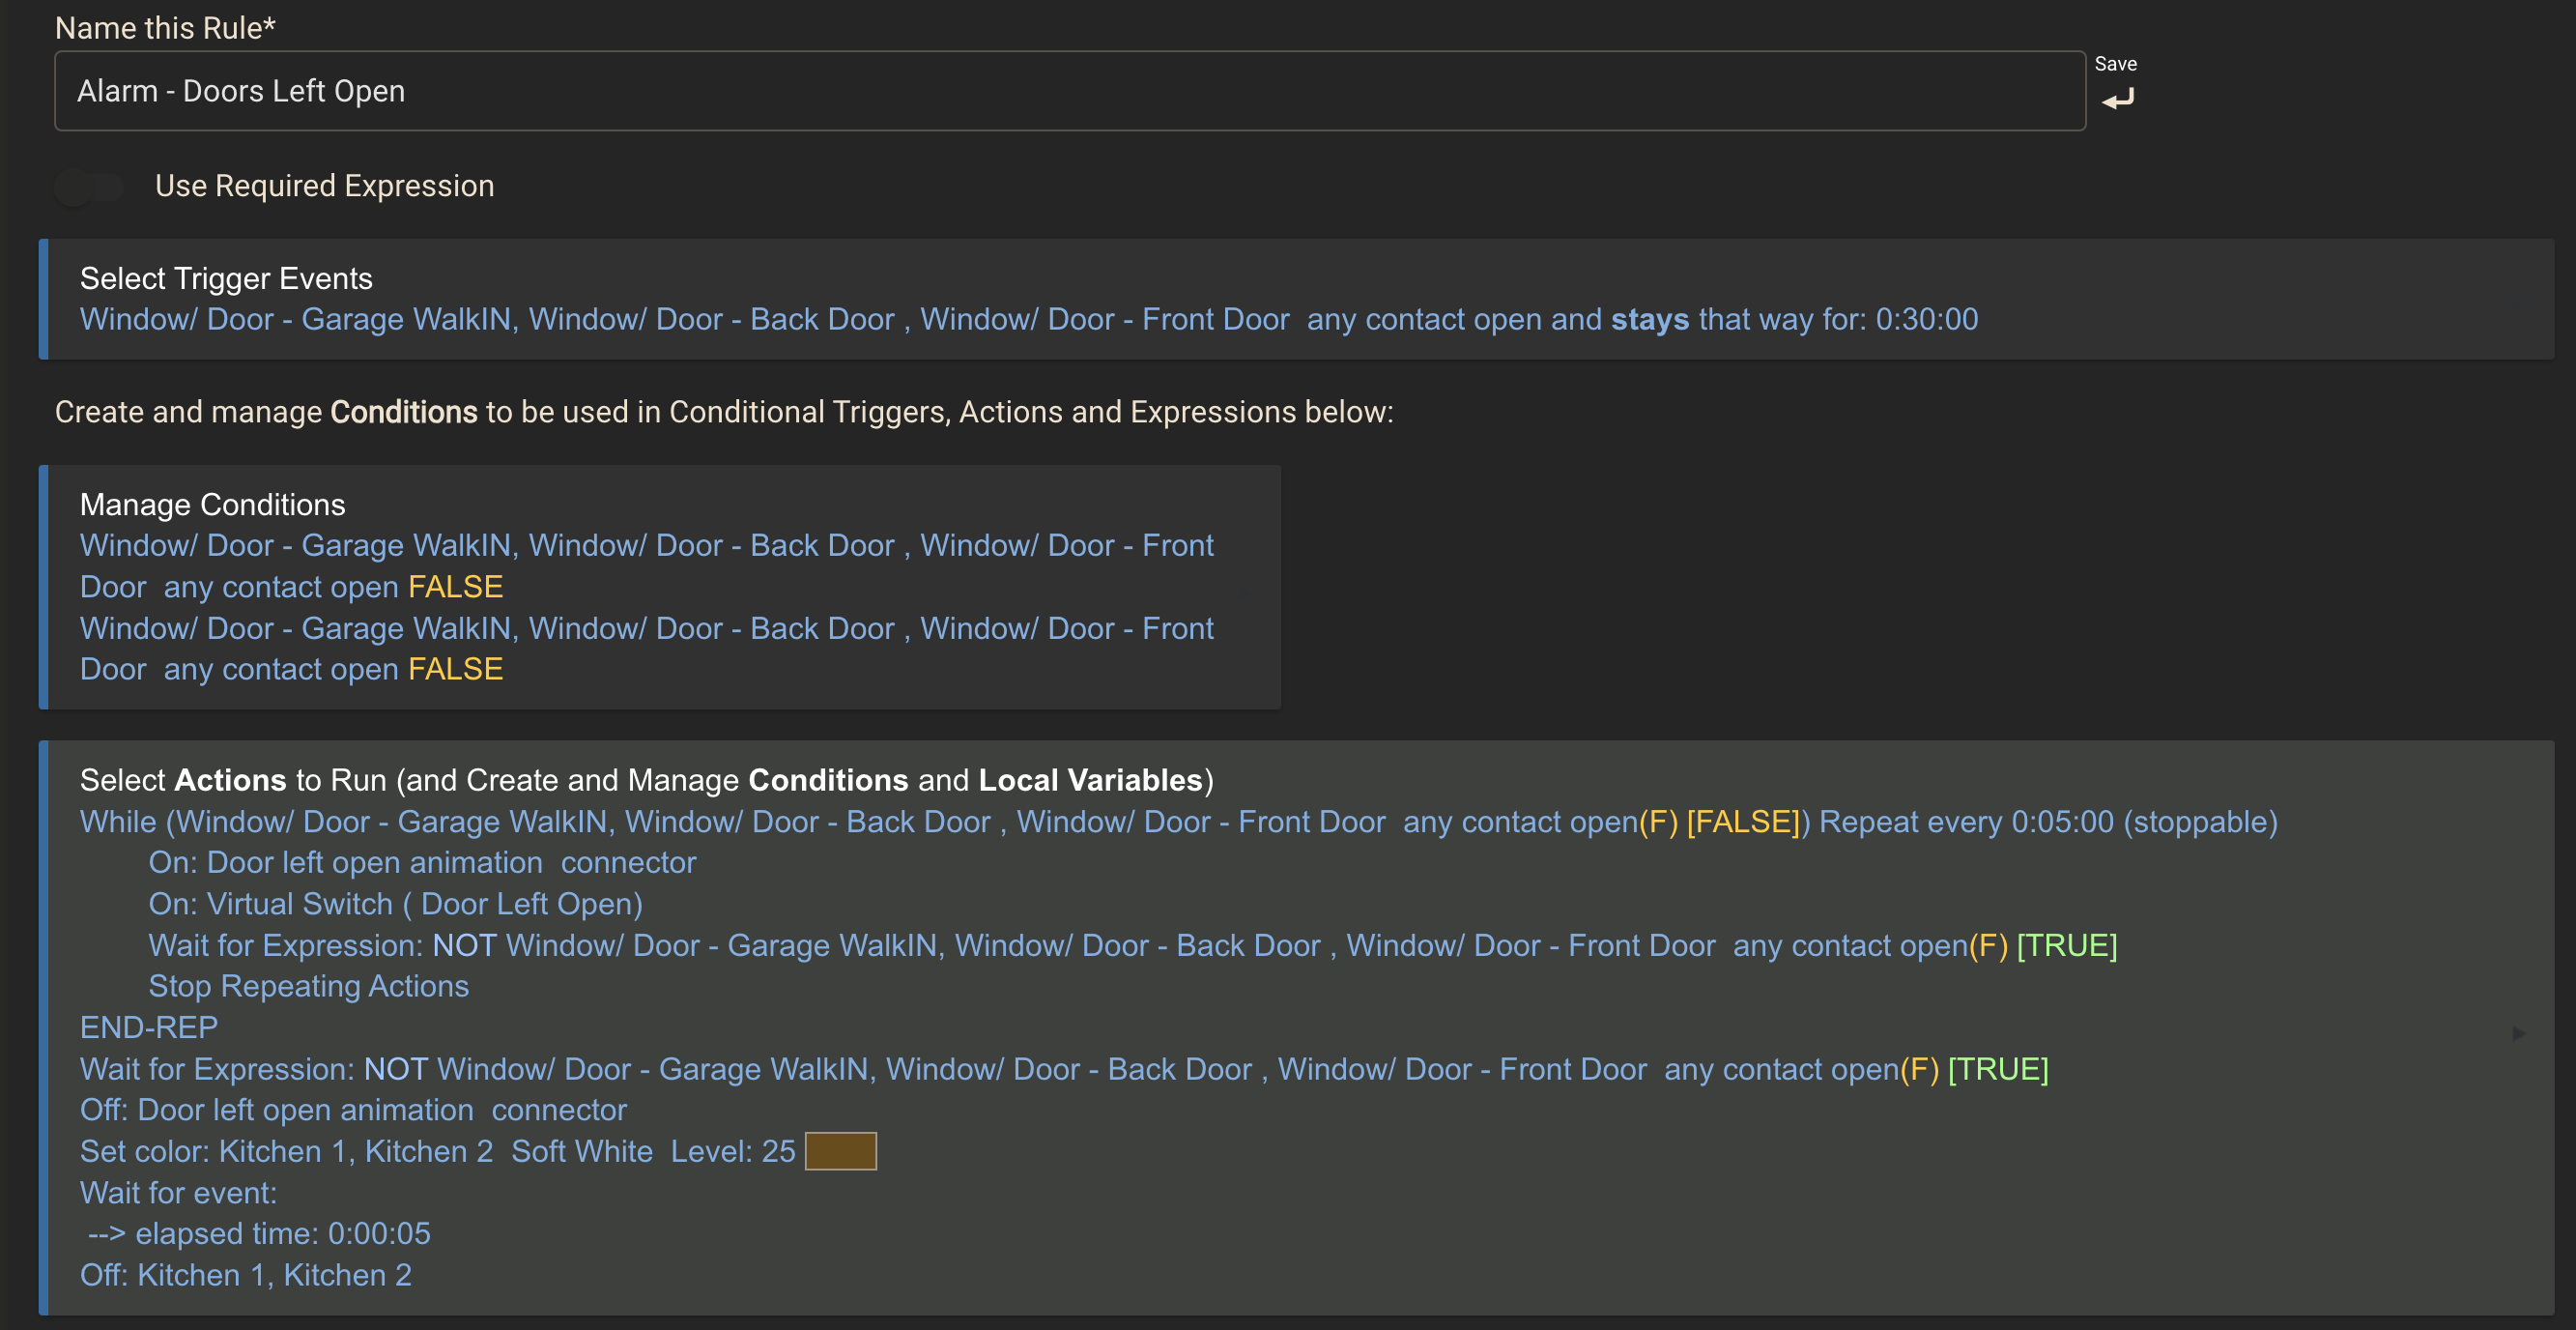Edit the While Repeat every 0:05:00 action

tap(1177, 822)
